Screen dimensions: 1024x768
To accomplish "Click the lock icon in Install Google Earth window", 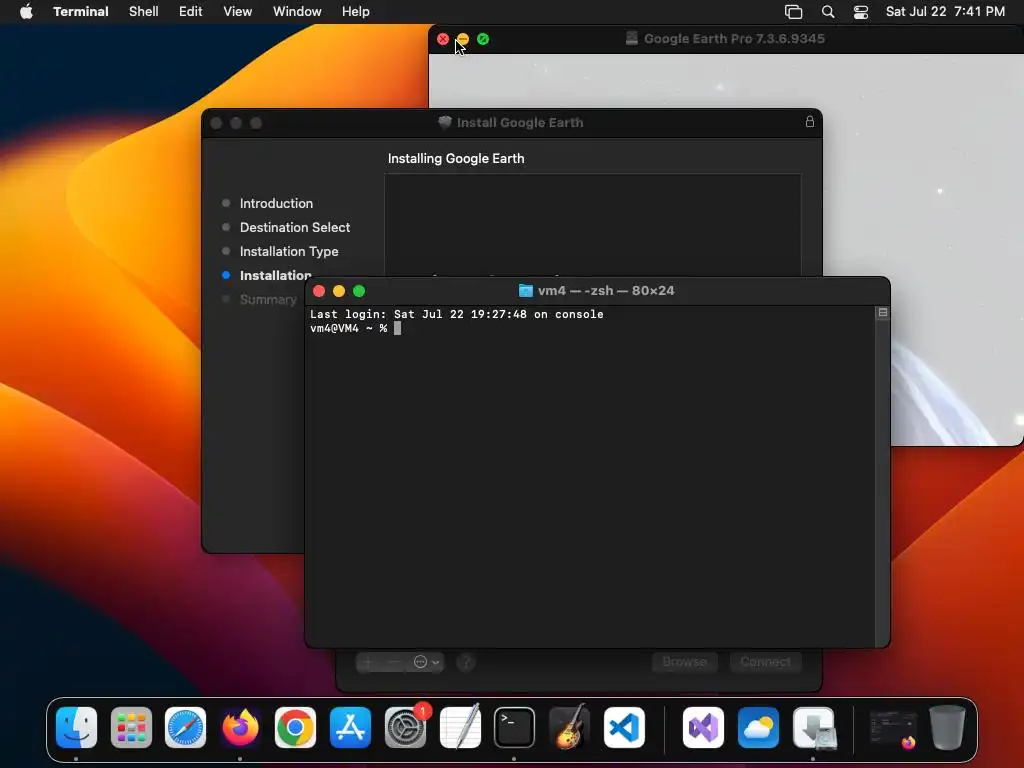I will [810, 121].
